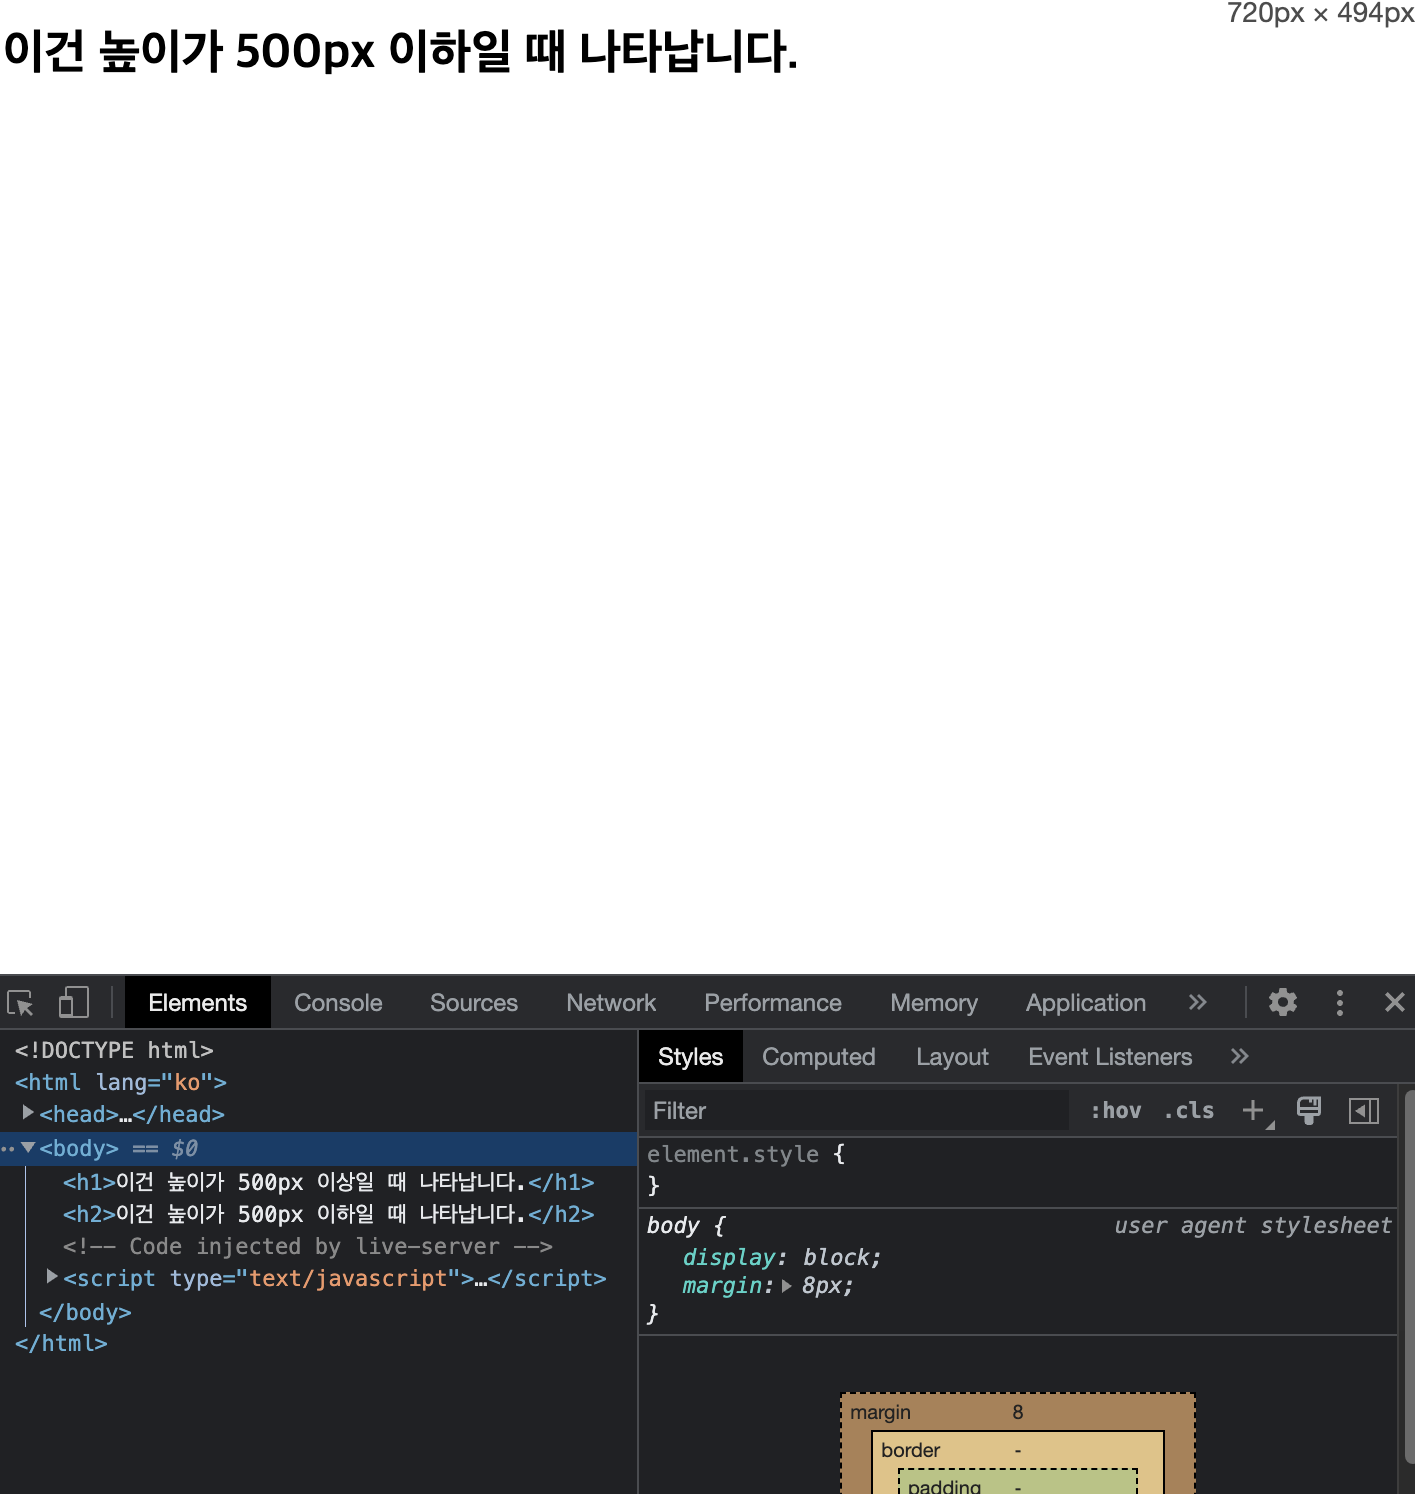This screenshot has width=1415, height=1494.
Task: Click the element.style rule block
Action: [x=1018, y=1170]
